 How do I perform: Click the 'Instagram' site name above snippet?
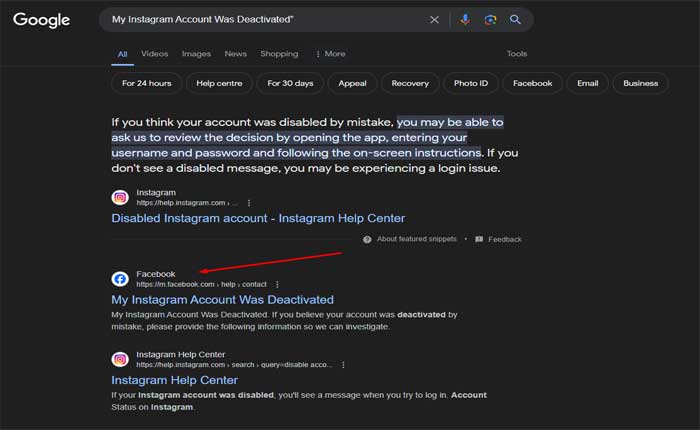[x=156, y=193]
